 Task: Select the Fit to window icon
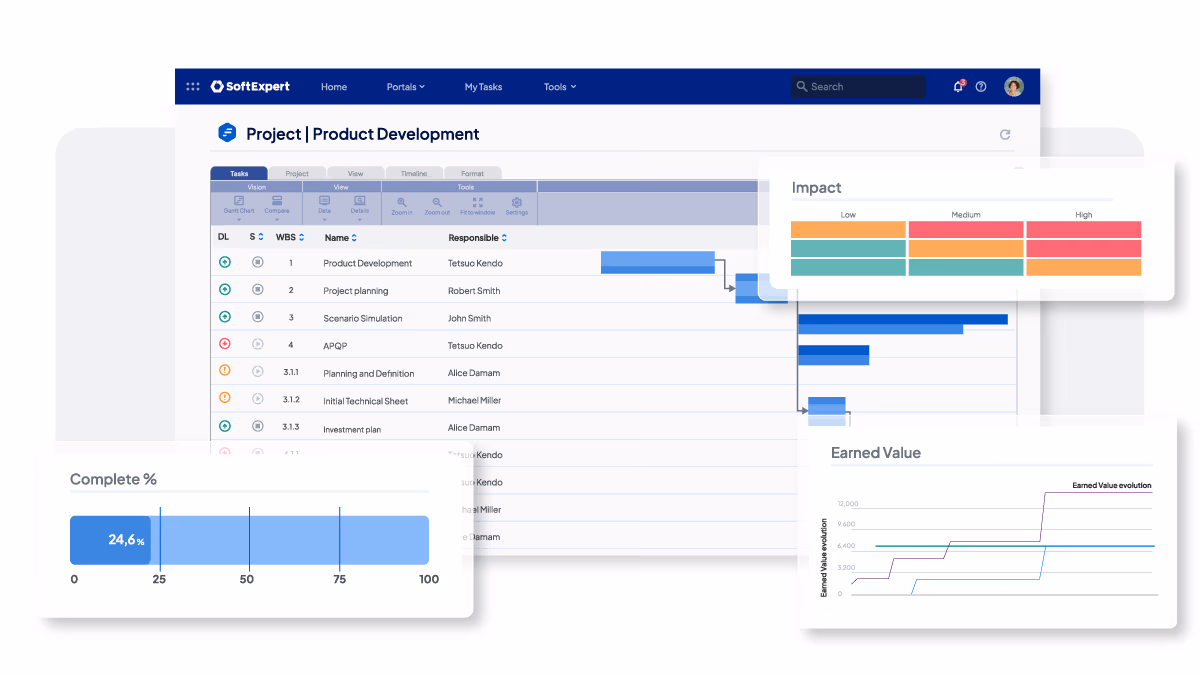(x=477, y=202)
